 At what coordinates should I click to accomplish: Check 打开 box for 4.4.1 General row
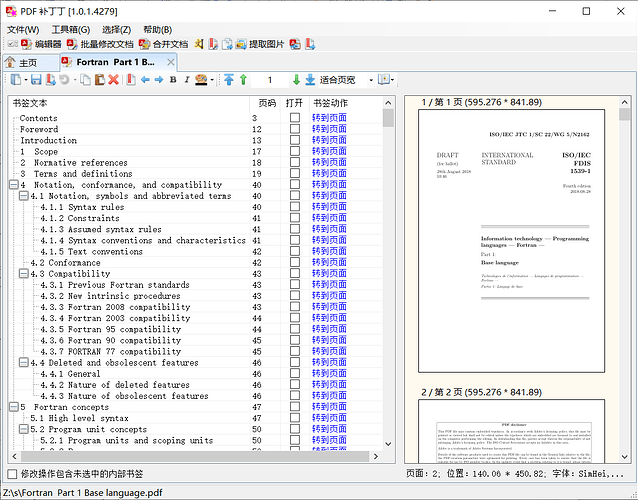295,373
